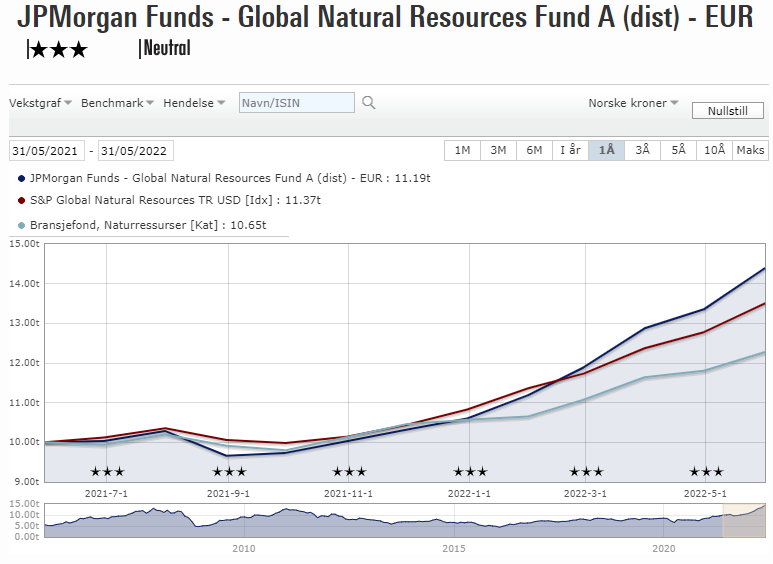Click the start date field 31/05/2021
Viewport: 773px width, 564px height.
[46, 151]
